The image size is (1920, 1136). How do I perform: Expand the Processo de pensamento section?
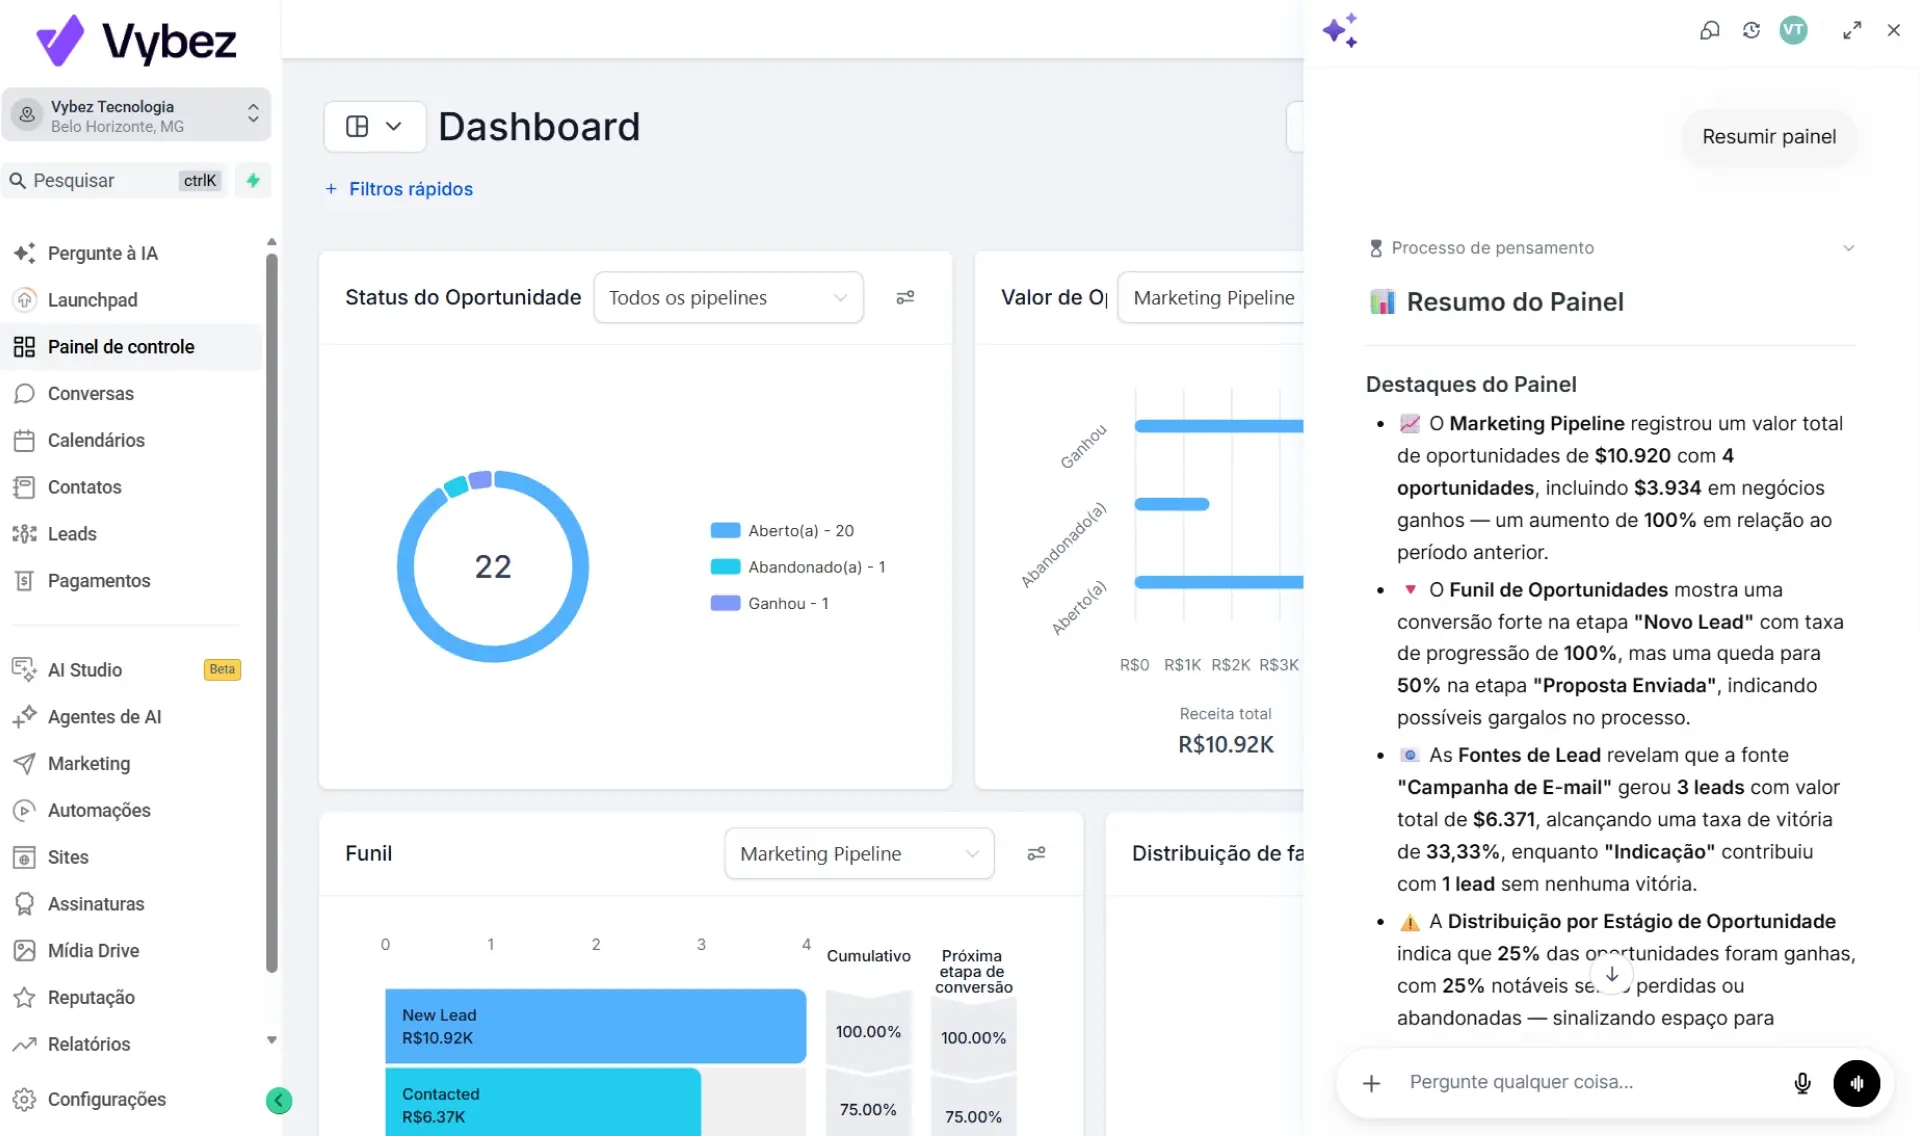1611,248
